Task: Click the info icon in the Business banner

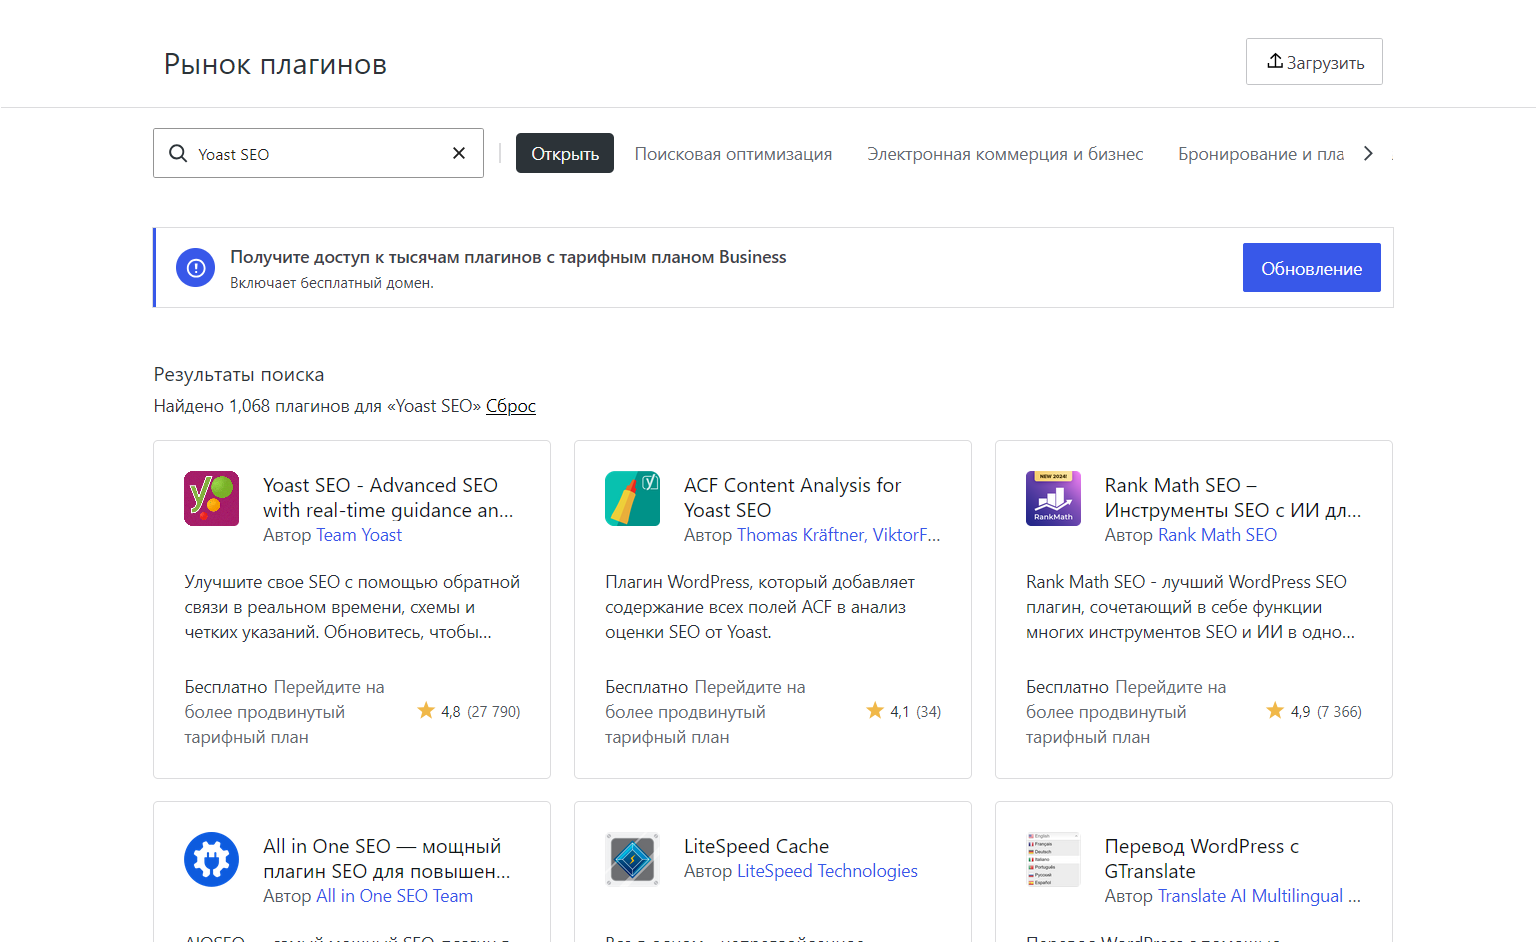Action: pos(196,268)
